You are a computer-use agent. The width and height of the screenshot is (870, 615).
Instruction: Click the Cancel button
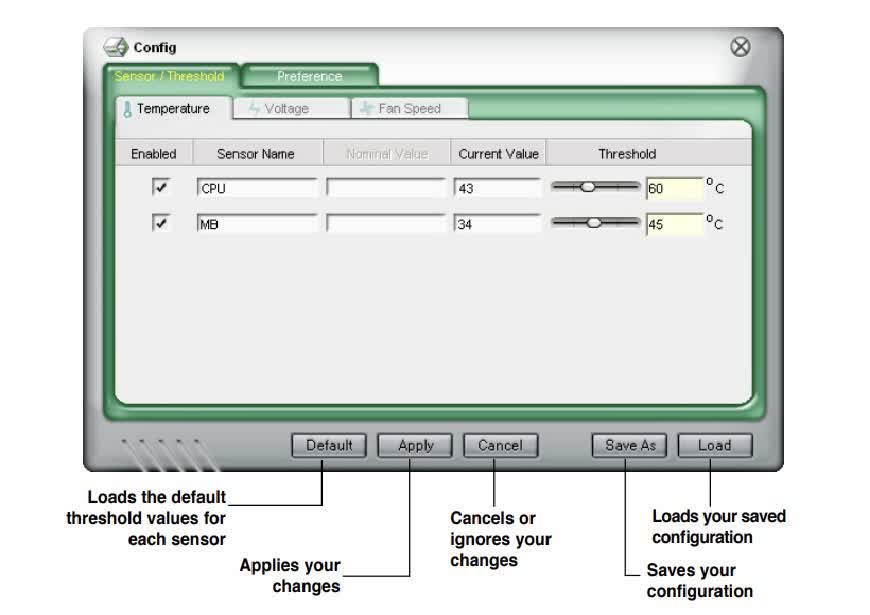(500, 445)
